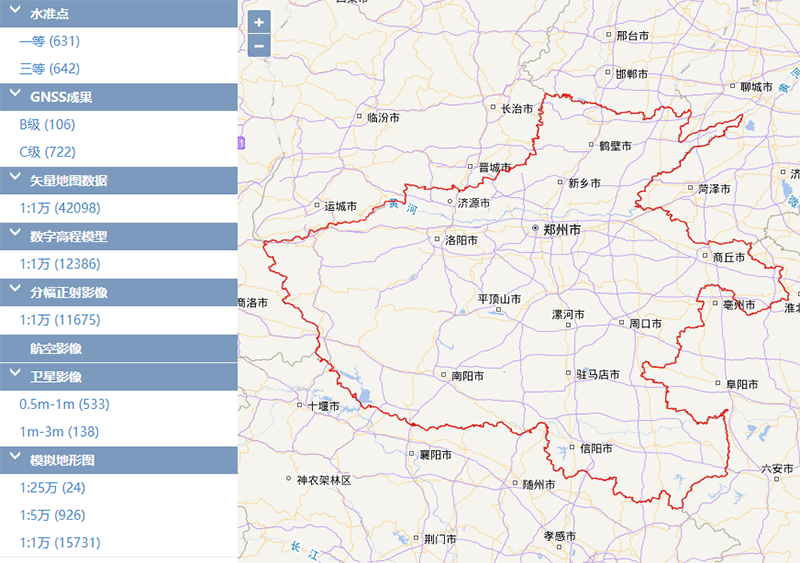The height and width of the screenshot is (563, 800).
Task: Click 洛阳市 city label on the map
Action: (x=460, y=240)
